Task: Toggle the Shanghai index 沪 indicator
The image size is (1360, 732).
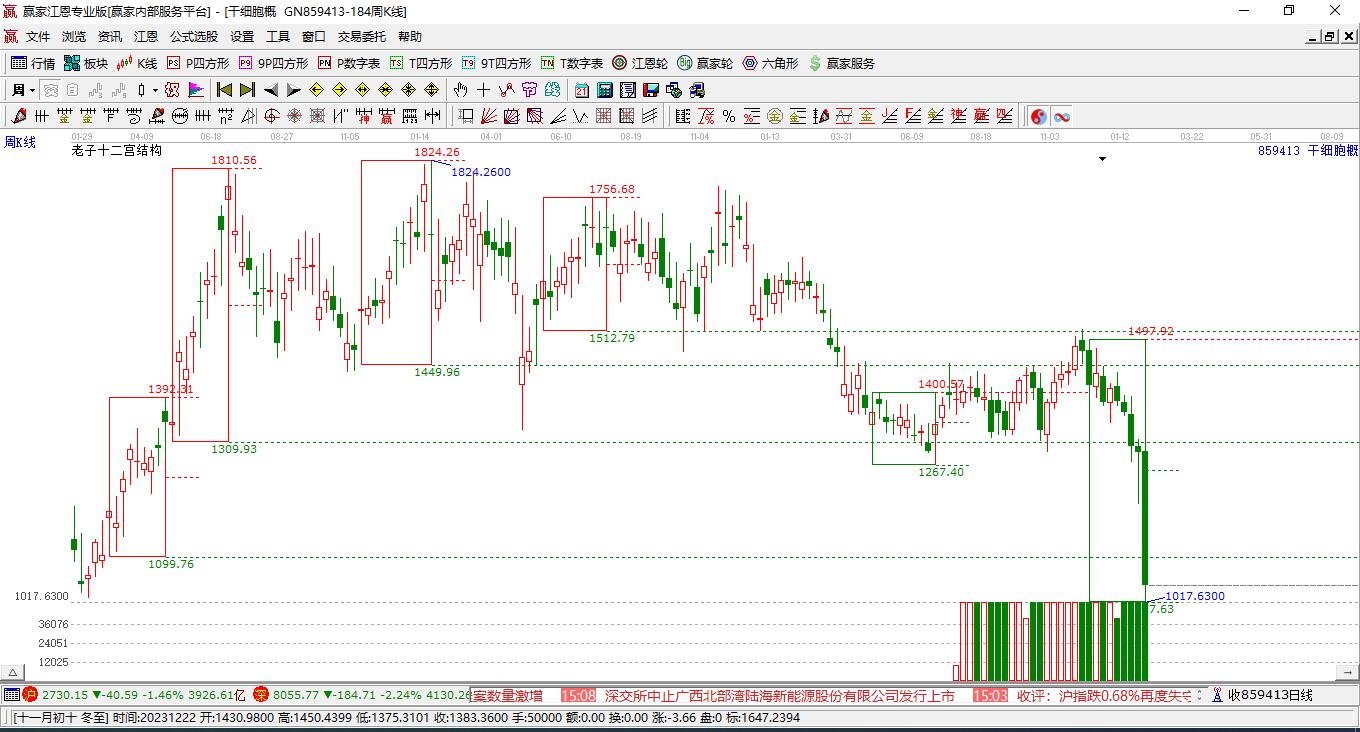Action: click(x=30, y=694)
